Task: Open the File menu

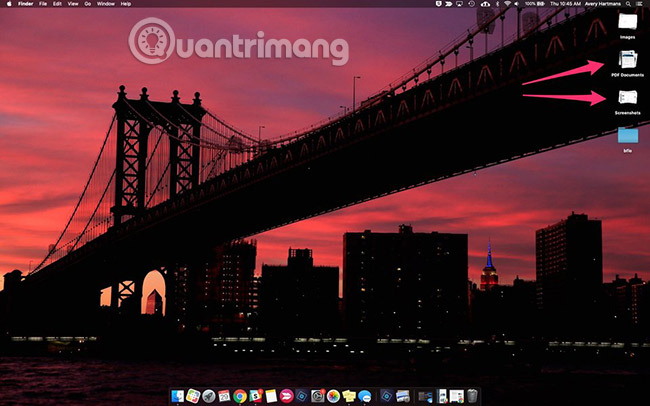Action: (43, 4)
